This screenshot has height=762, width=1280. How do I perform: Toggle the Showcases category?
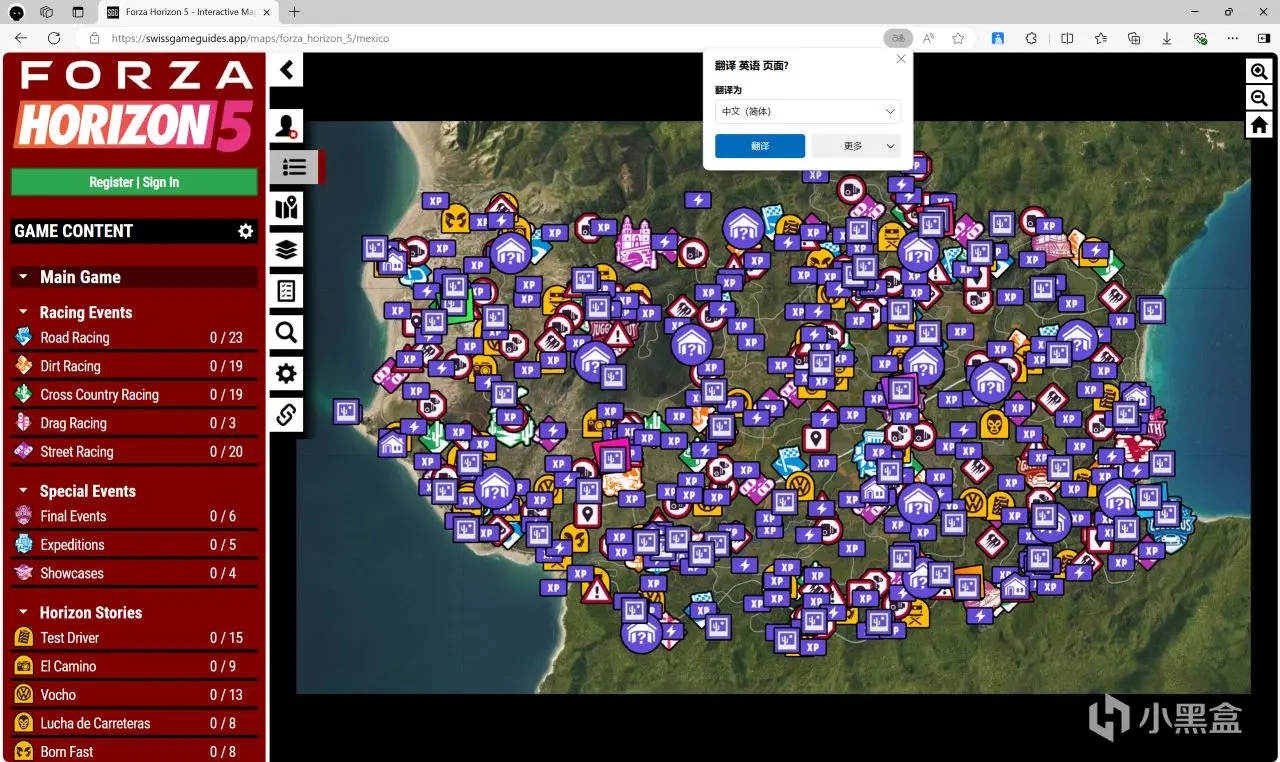coord(134,573)
